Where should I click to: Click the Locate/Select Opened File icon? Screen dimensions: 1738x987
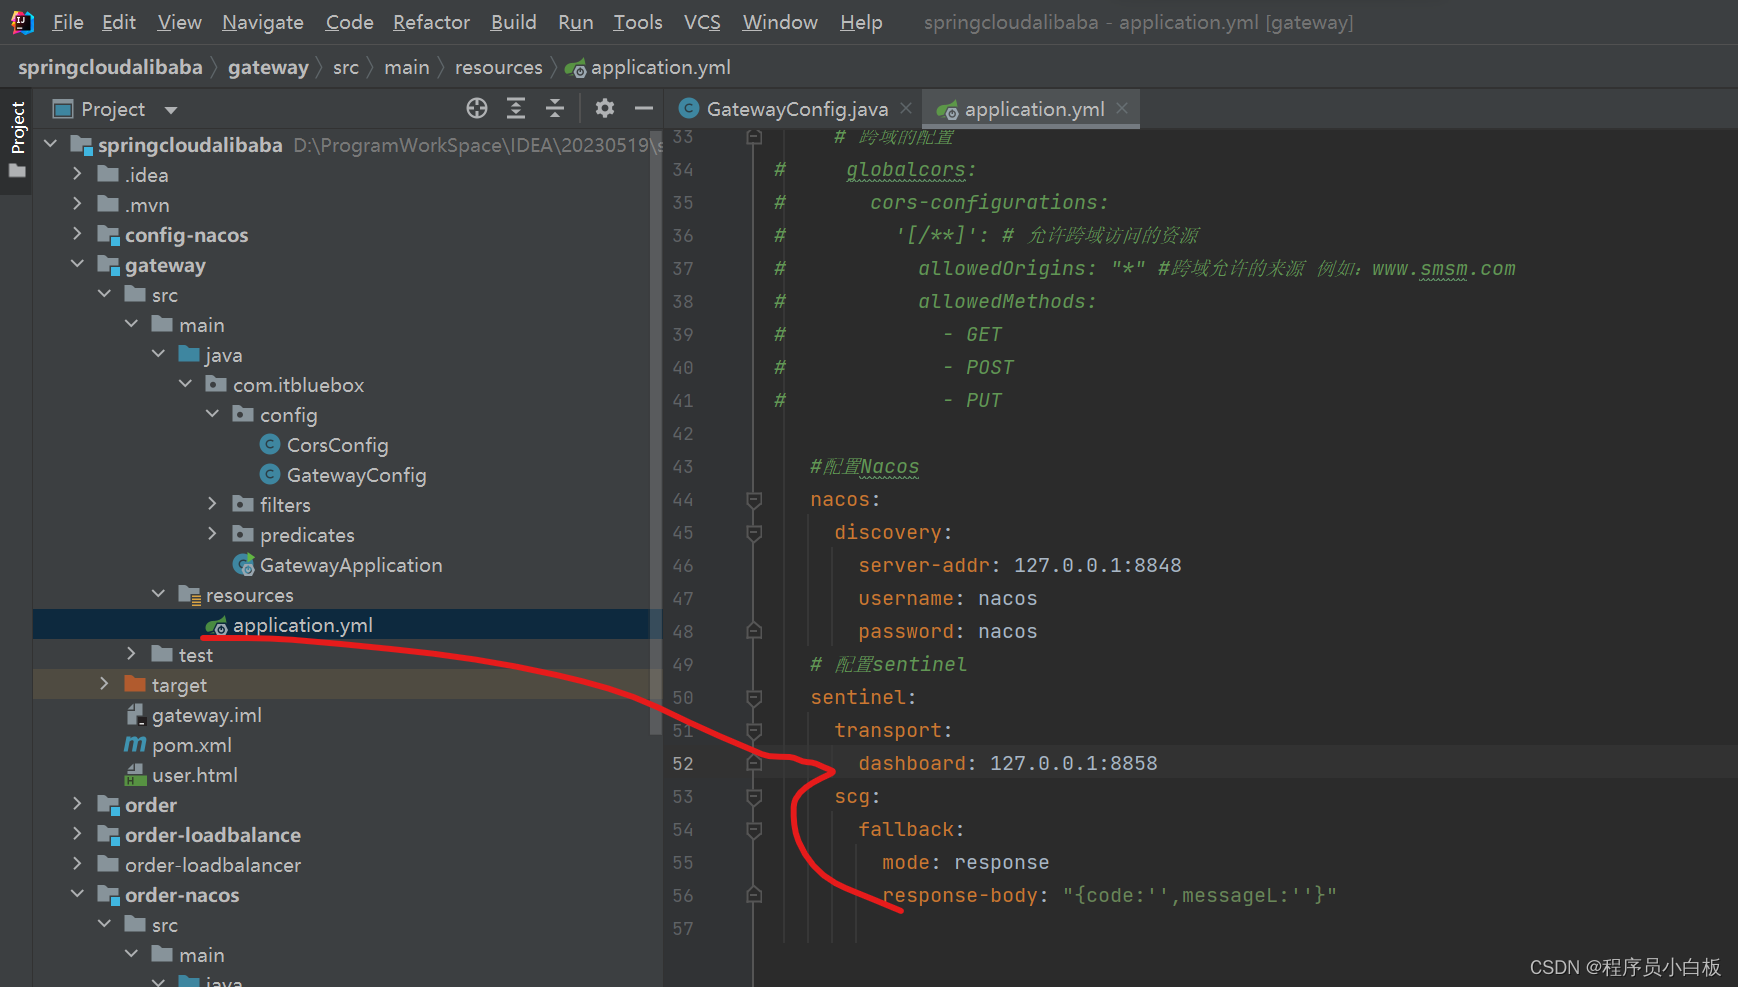477,108
